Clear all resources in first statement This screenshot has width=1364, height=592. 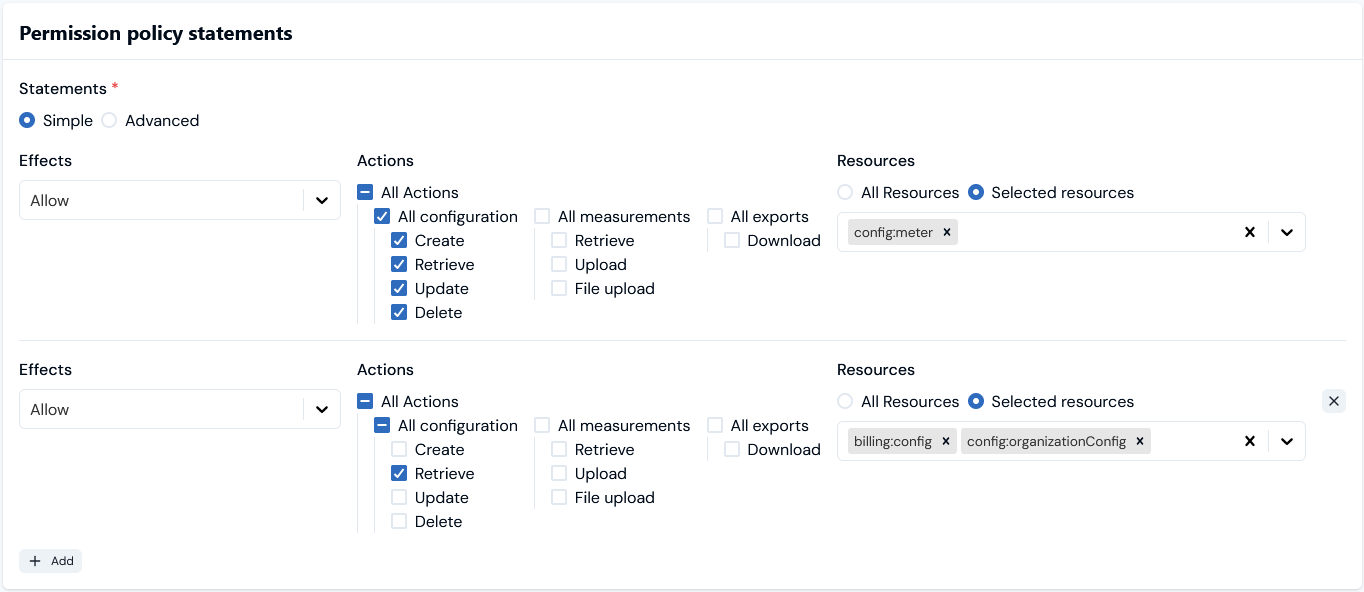click(1249, 233)
